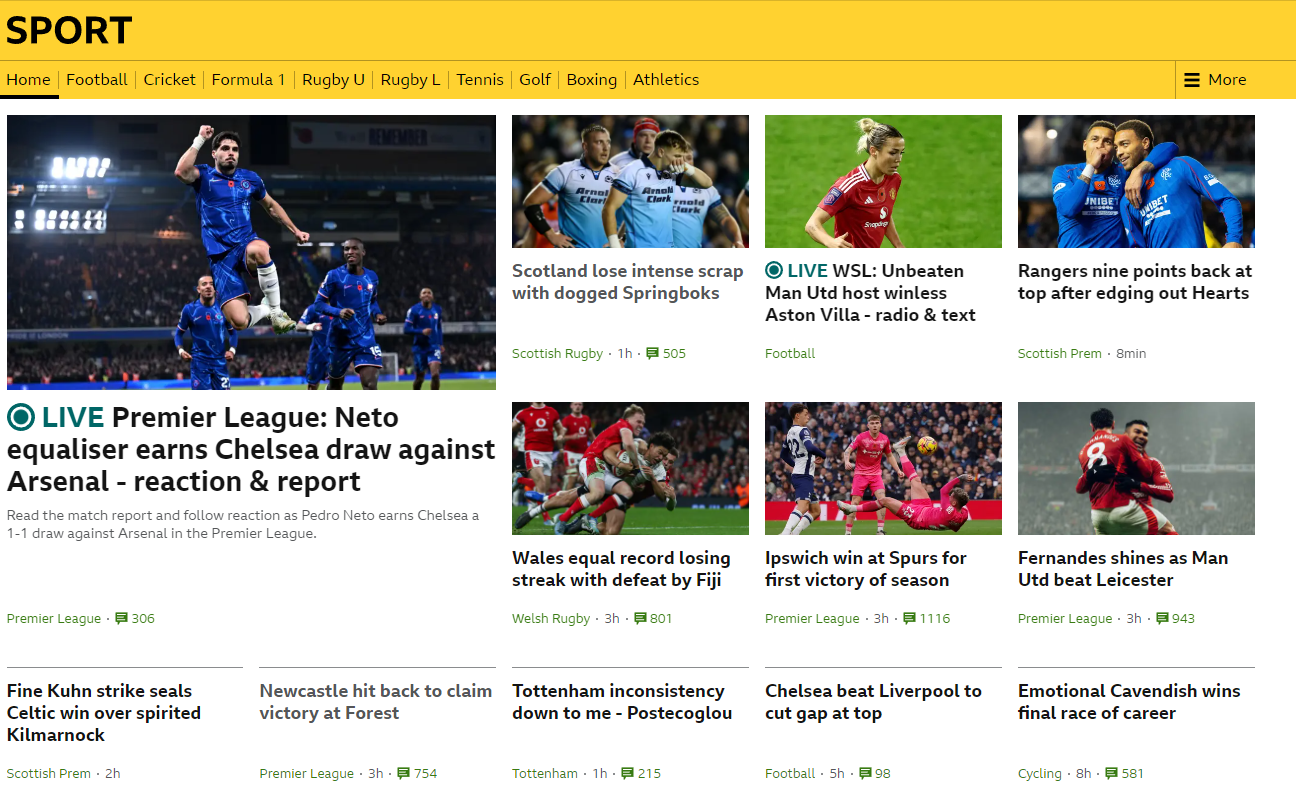Open comments icon showing 581
Image resolution: width=1296 pixels, height=797 pixels.
(x=1111, y=773)
